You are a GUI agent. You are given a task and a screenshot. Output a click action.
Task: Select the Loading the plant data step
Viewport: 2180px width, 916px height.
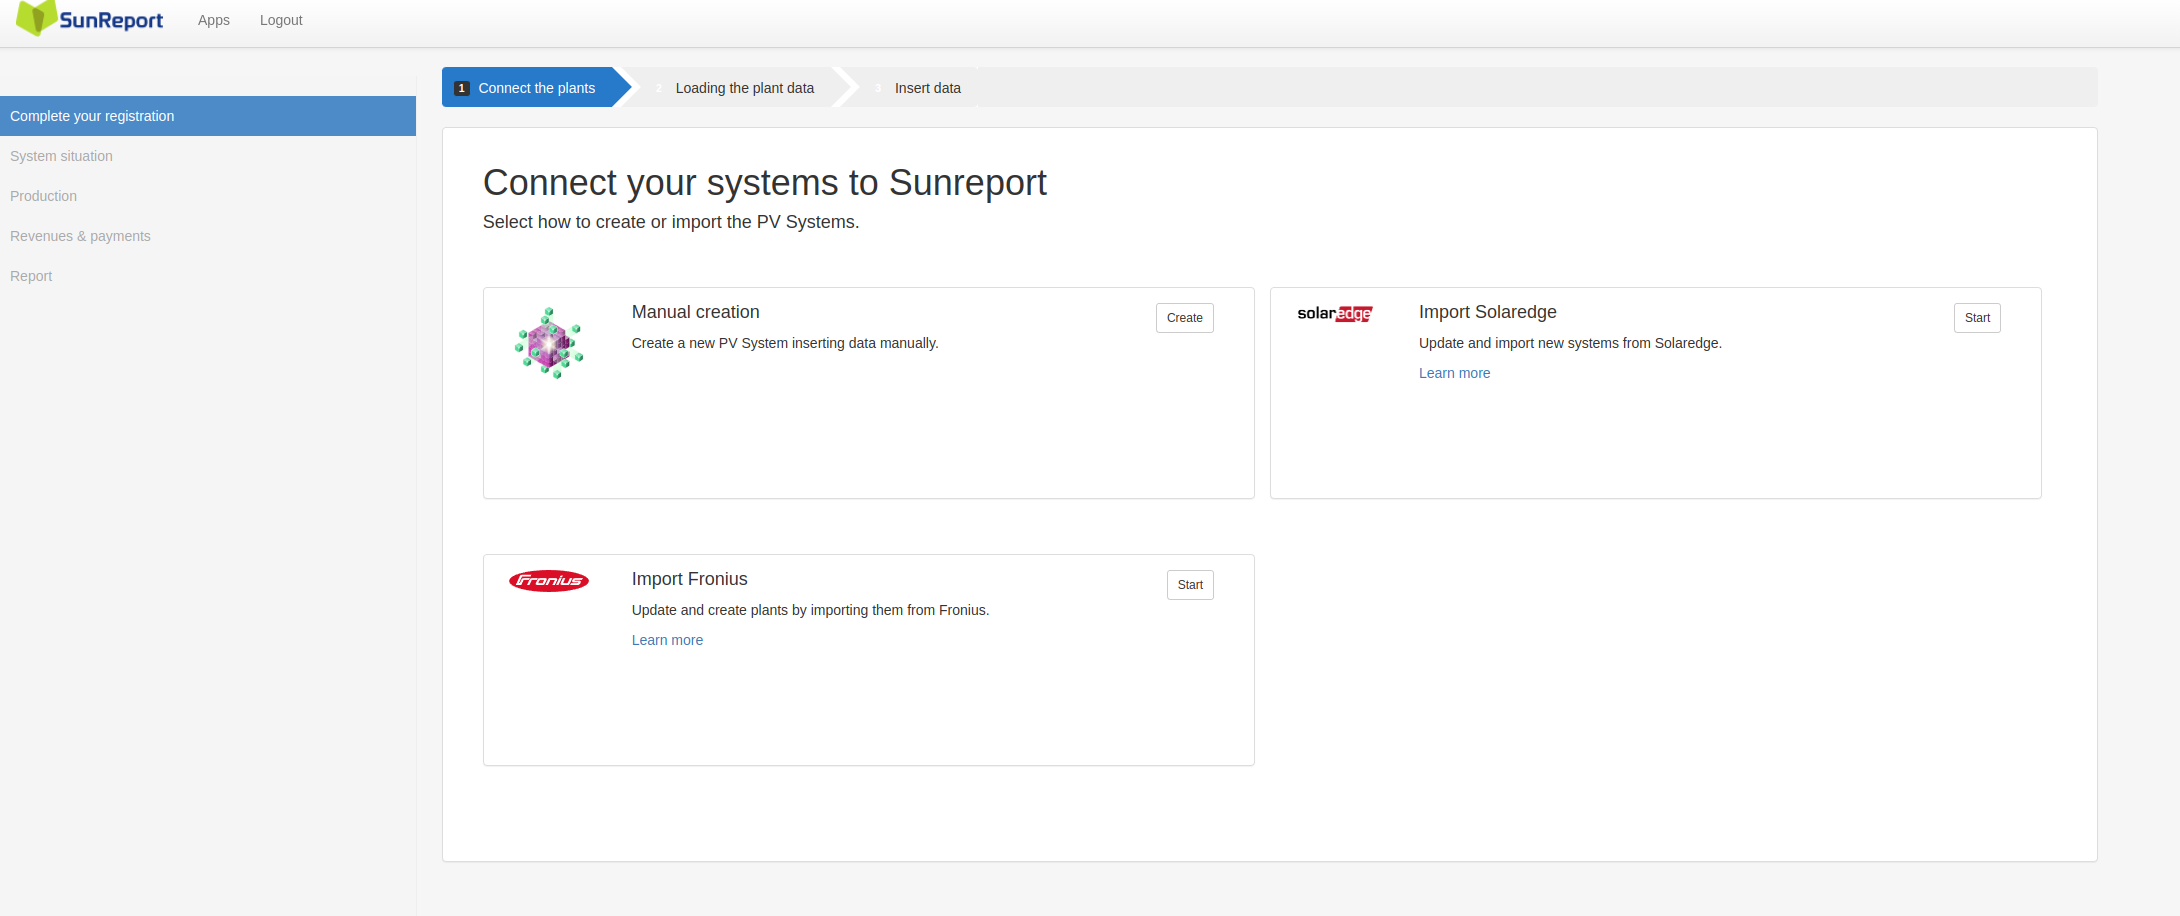(x=745, y=88)
